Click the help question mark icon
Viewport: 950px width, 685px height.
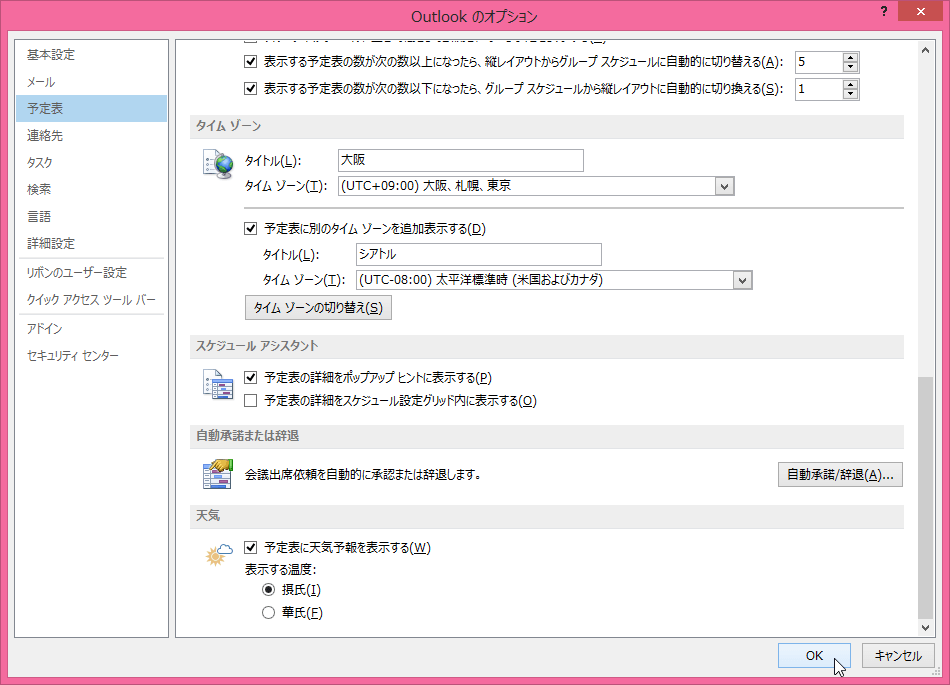click(884, 12)
